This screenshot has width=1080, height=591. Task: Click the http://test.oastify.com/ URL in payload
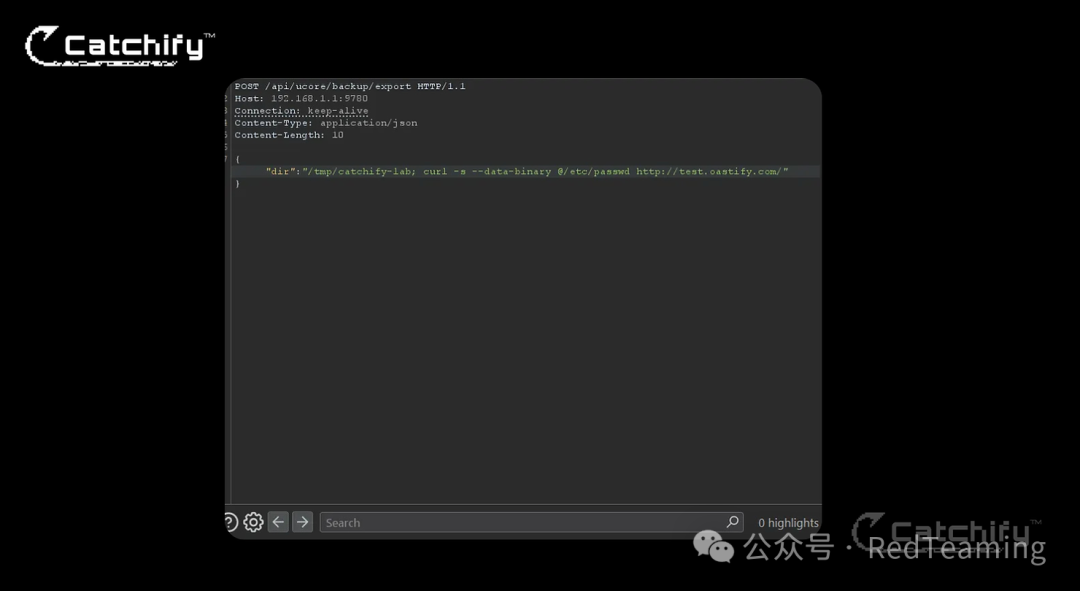click(709, 172)
